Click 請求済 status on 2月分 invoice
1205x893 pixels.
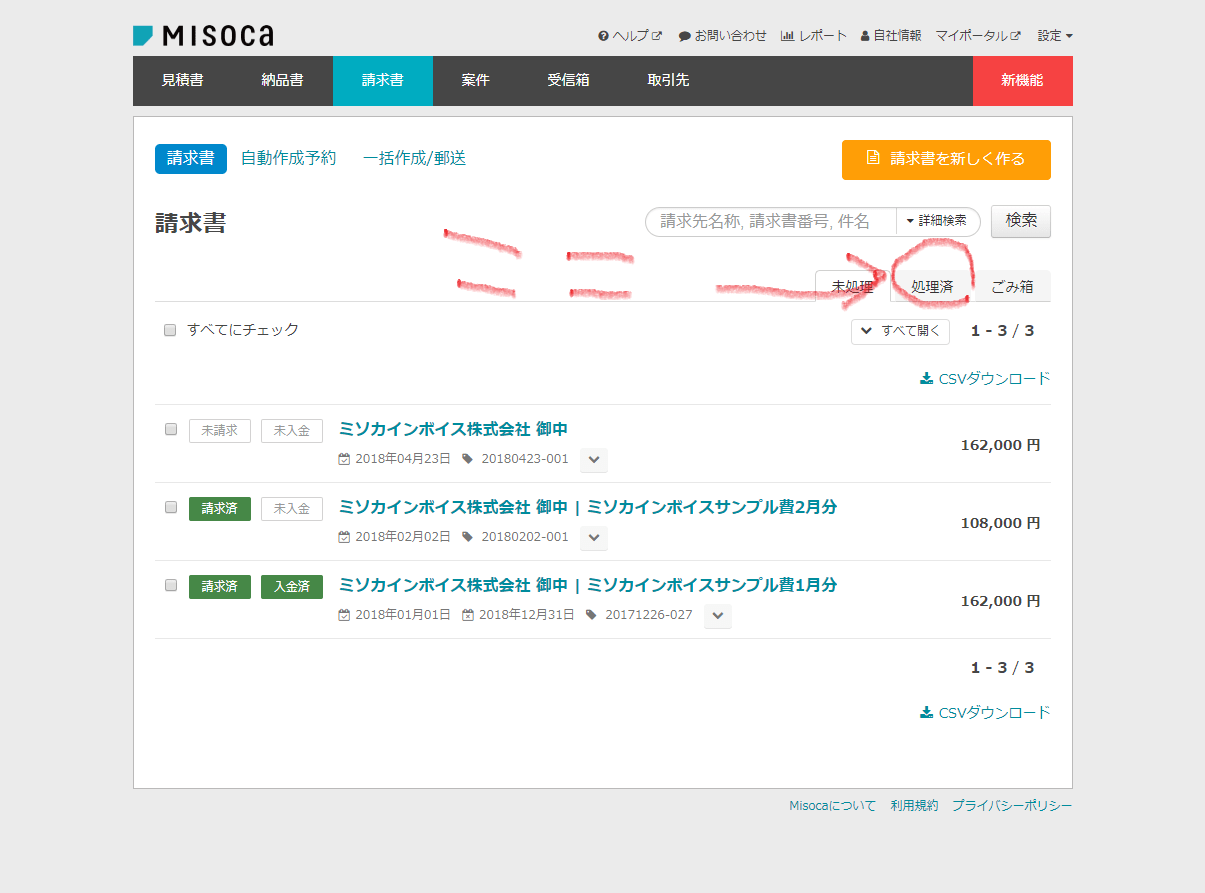[x=220, y=509]
